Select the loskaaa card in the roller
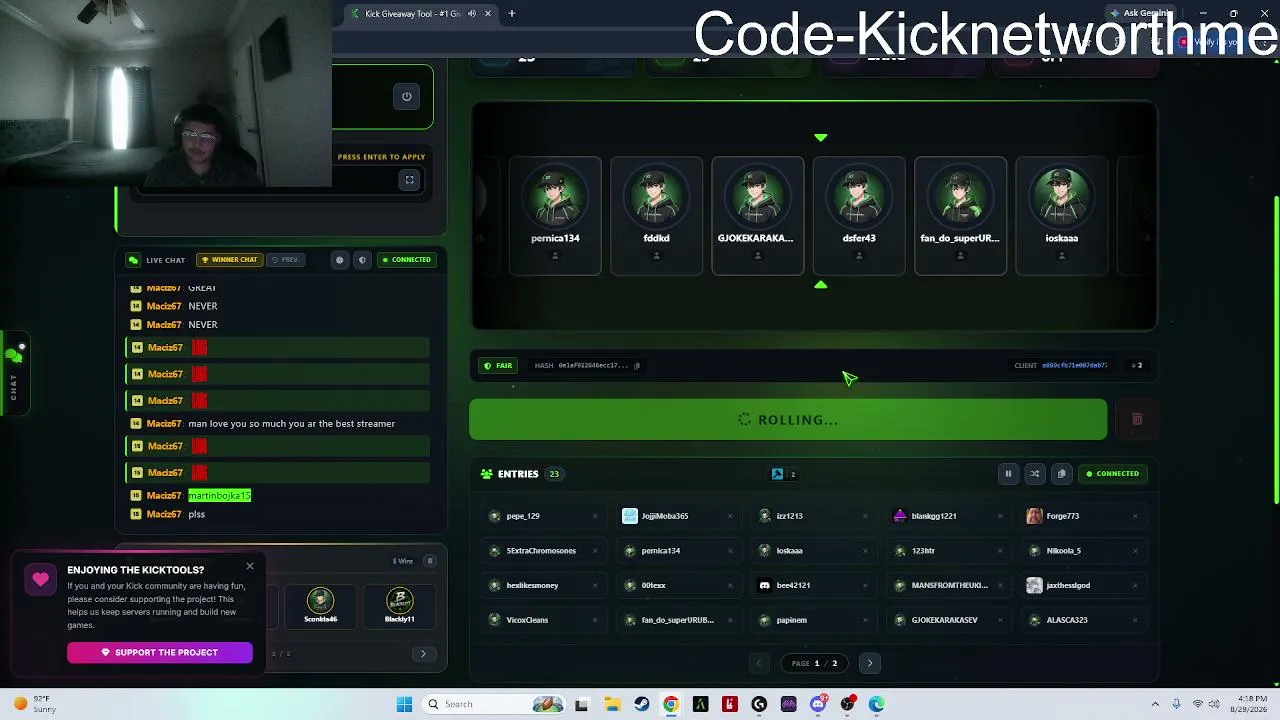Image resolution: width=1280 pixels, height=720 pixels. pos(1061,215)
